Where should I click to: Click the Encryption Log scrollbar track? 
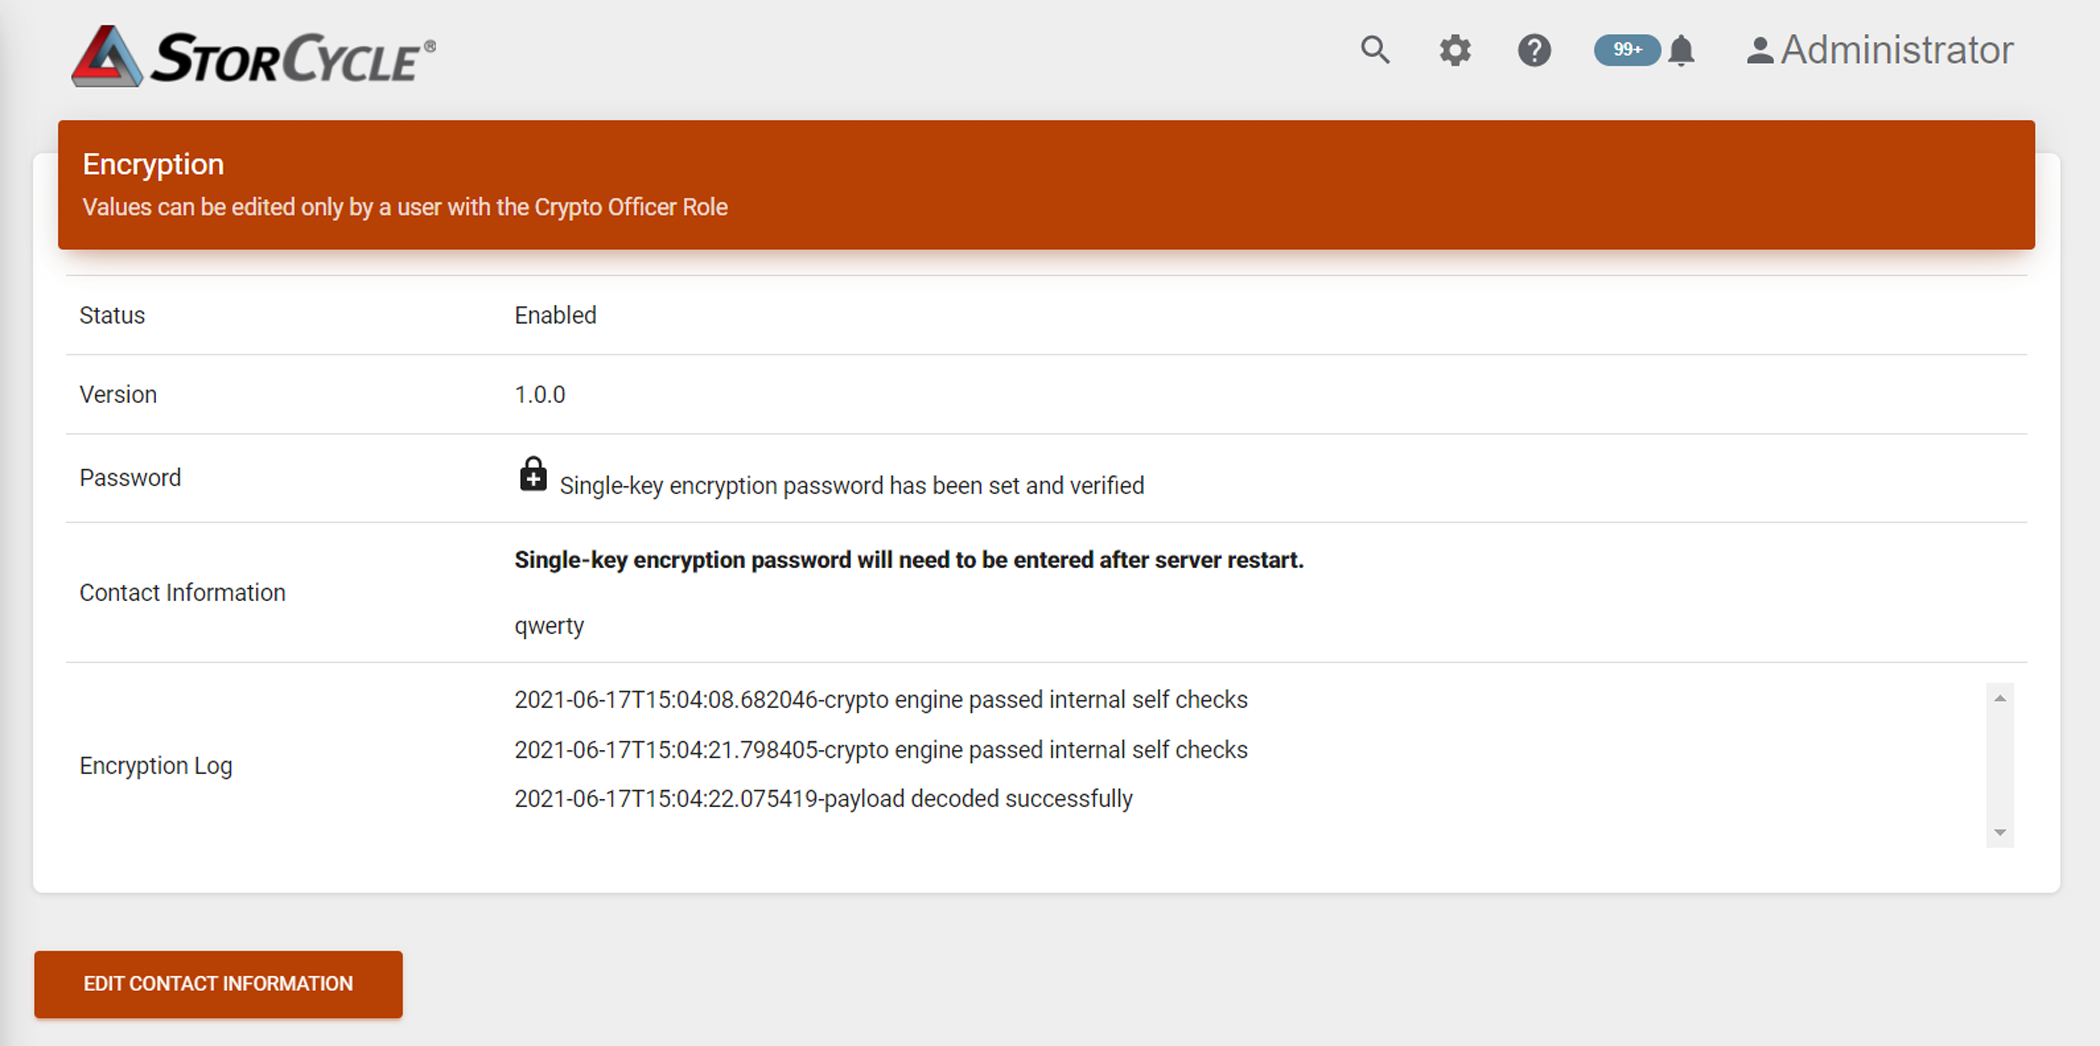[x=2000, y=764]
